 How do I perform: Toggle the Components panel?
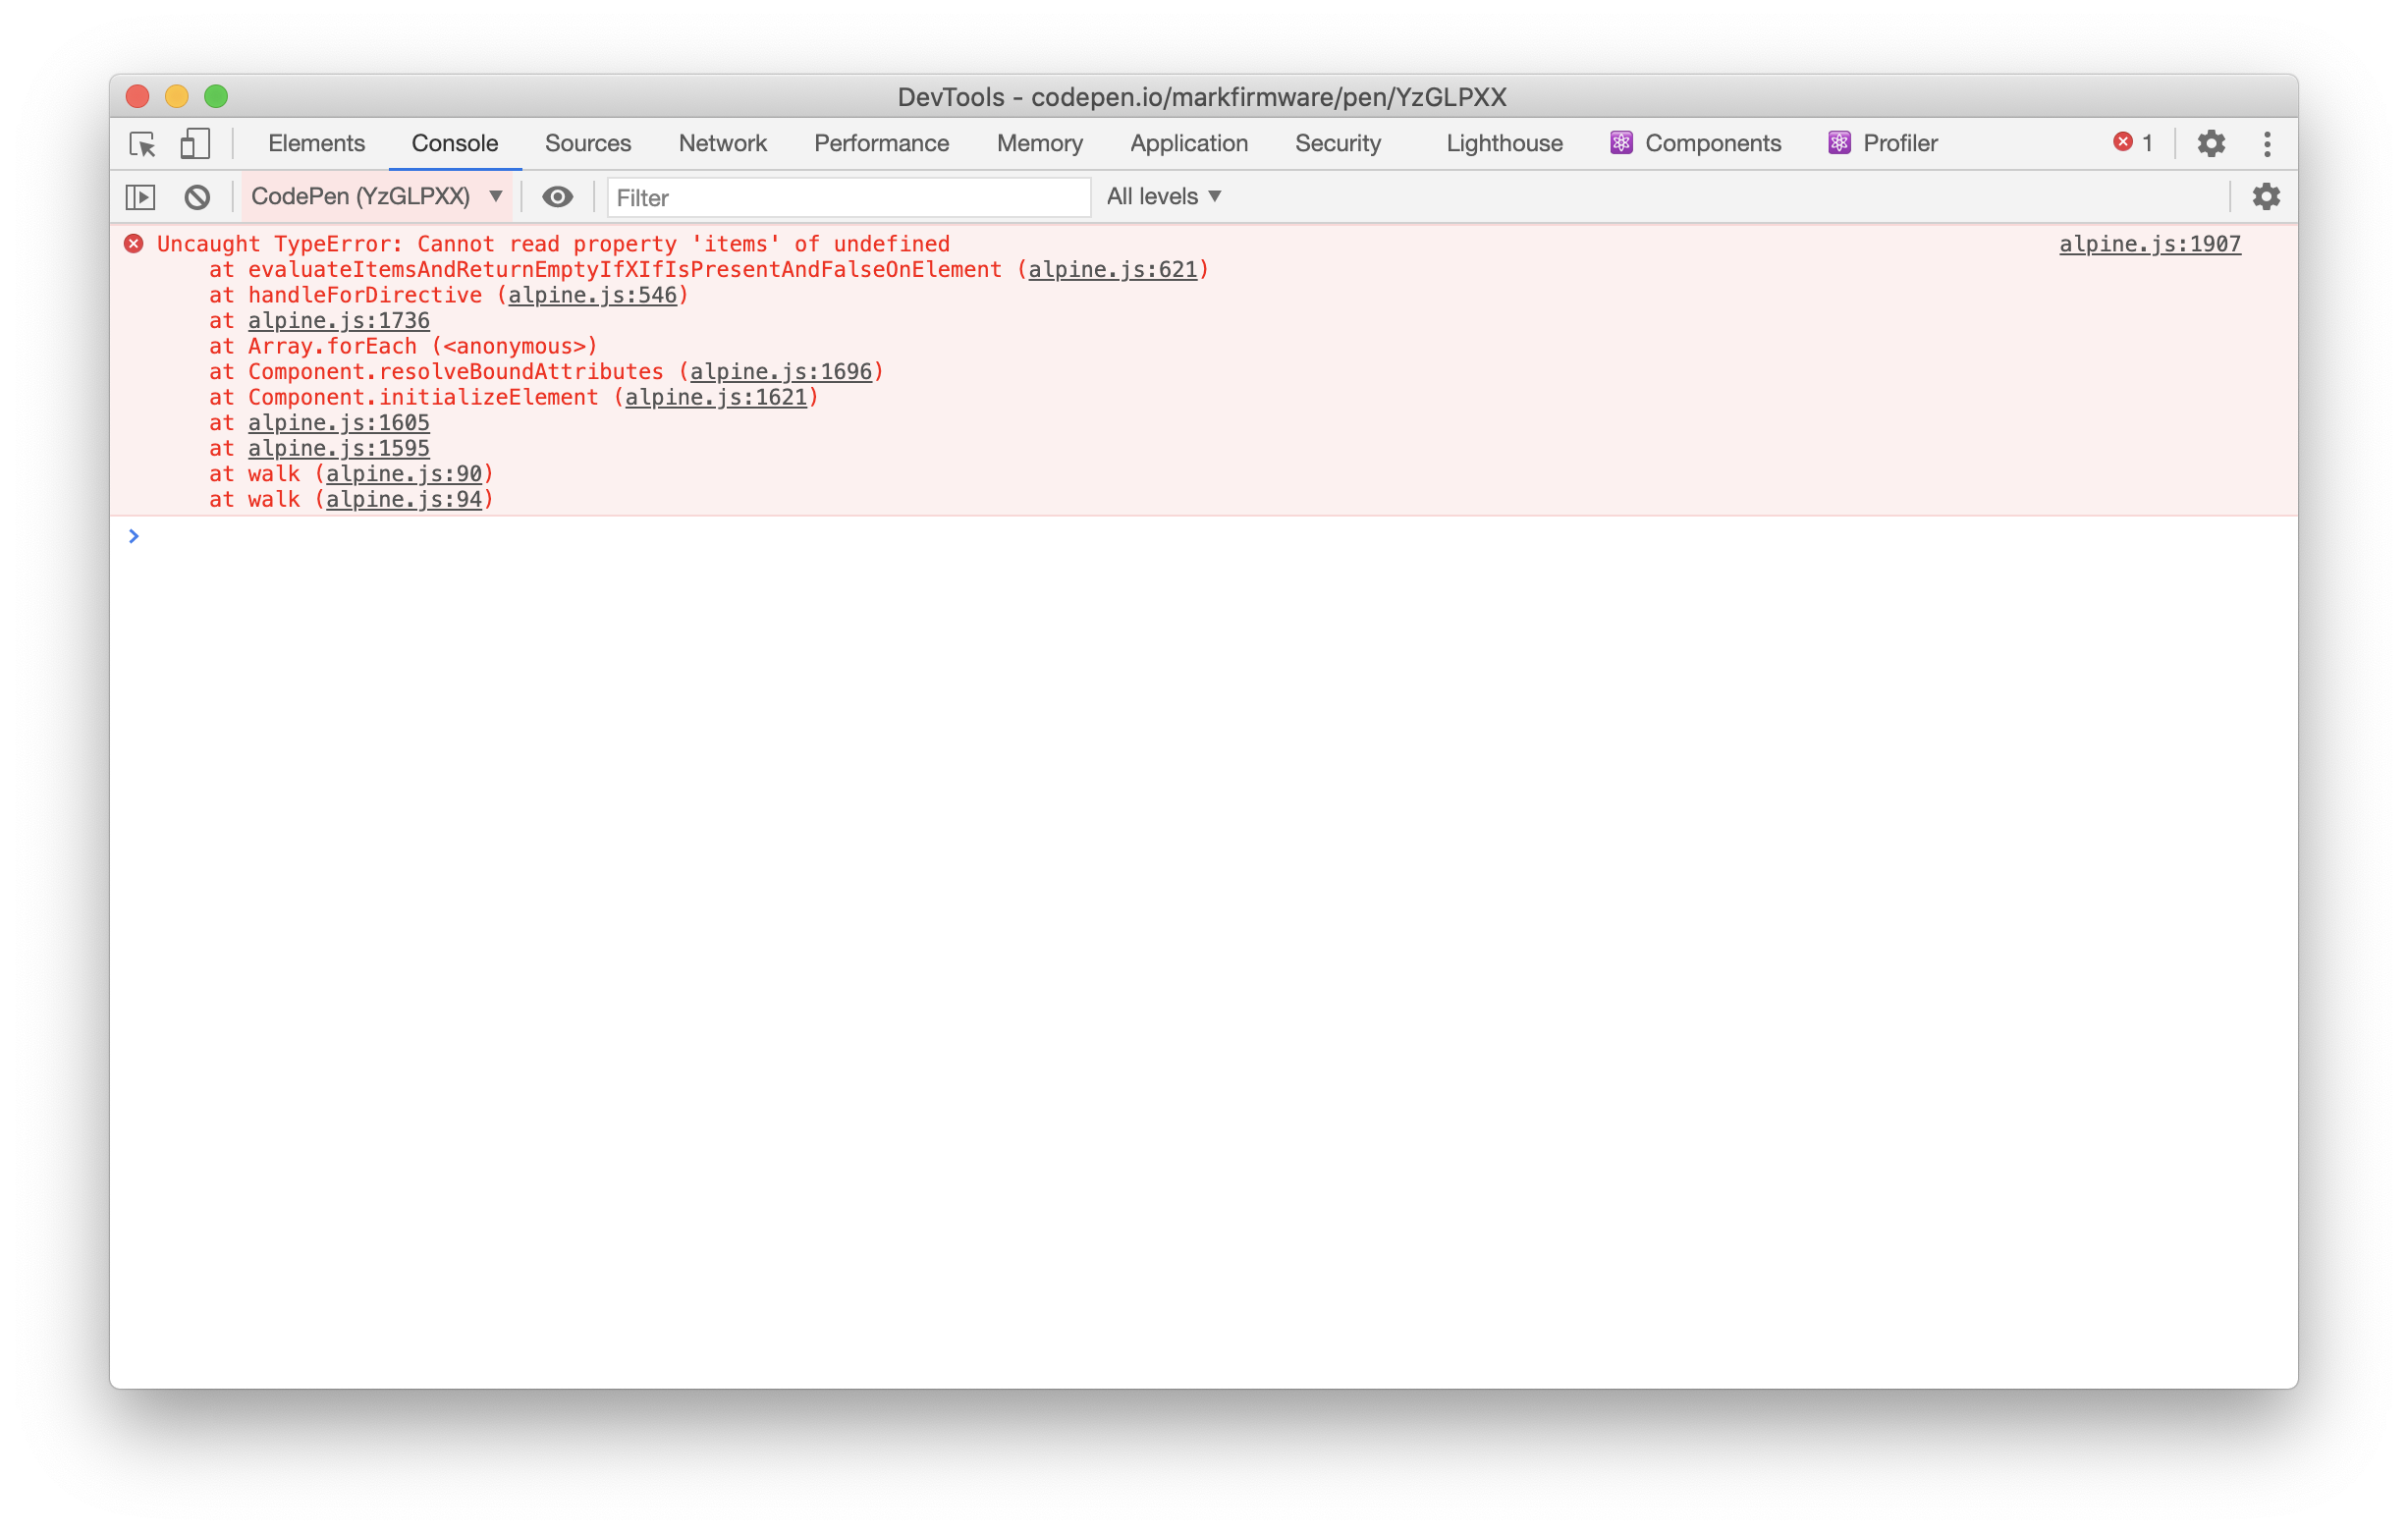click(1697, 143)
